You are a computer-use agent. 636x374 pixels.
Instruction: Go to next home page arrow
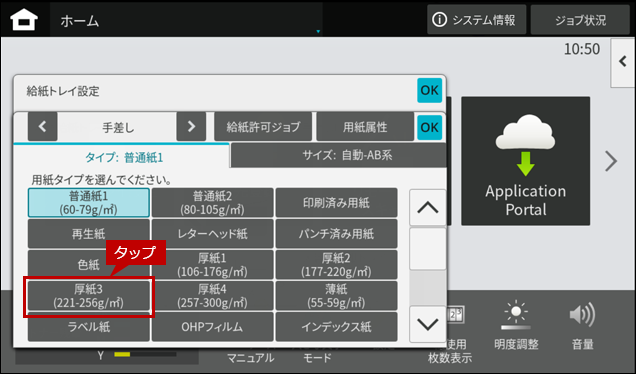611,161
